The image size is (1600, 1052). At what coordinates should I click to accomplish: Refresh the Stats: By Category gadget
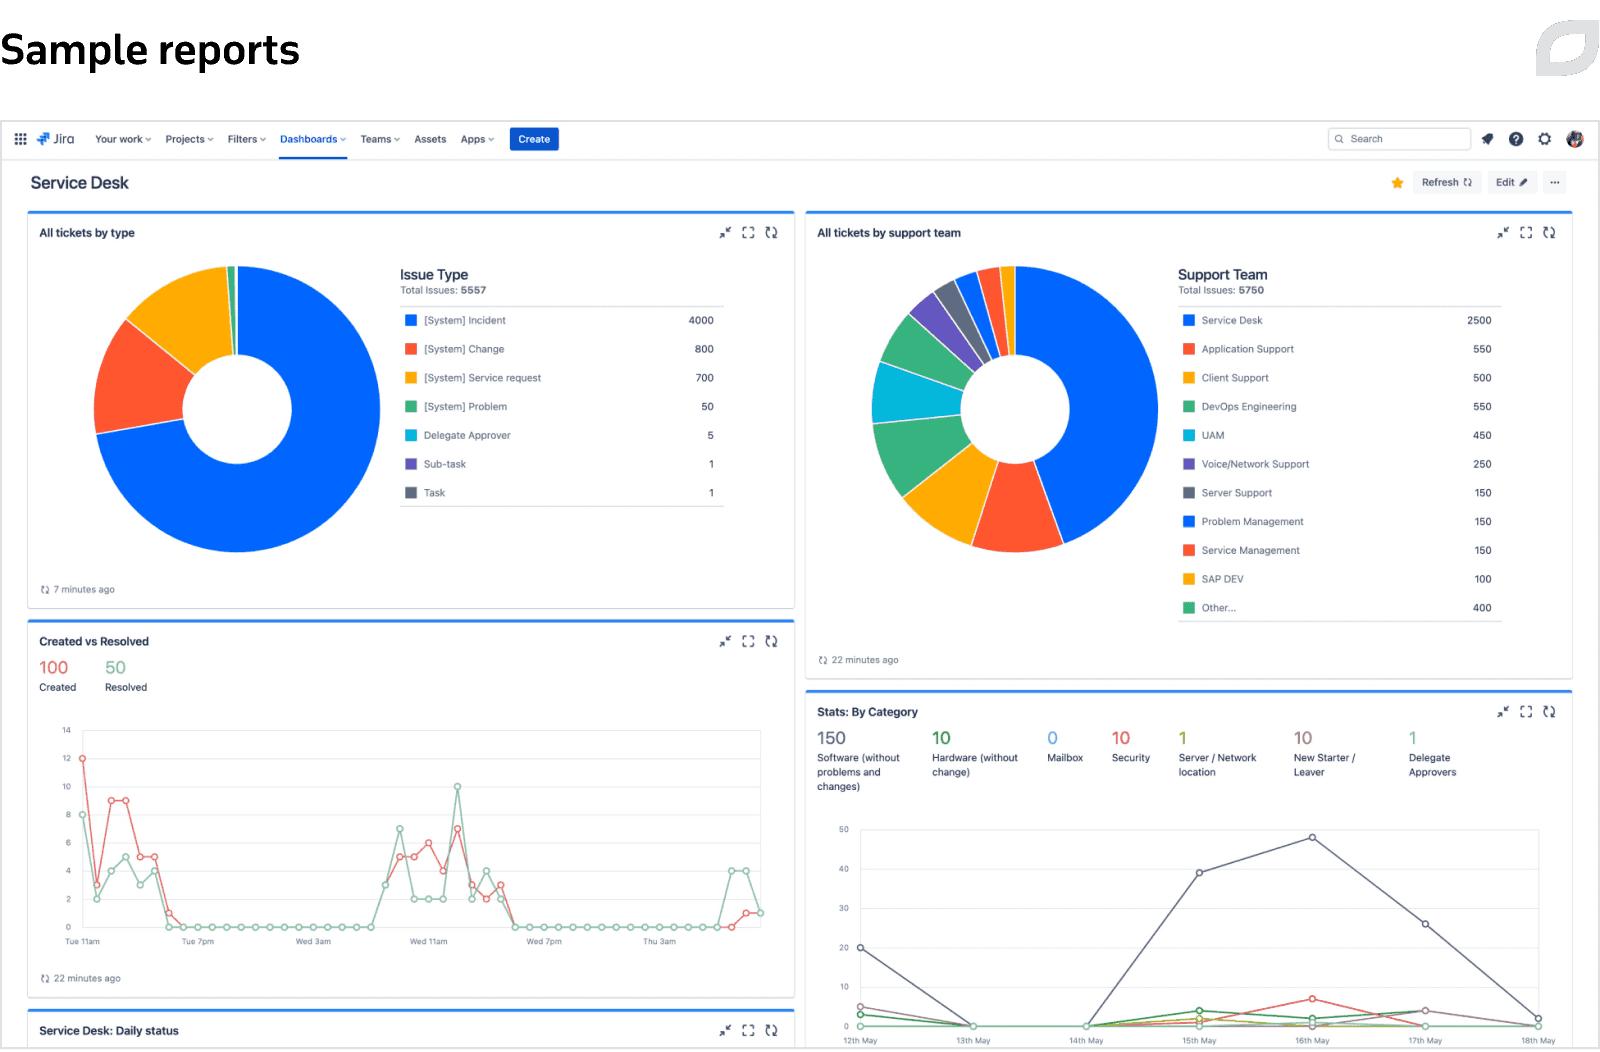1549,712
